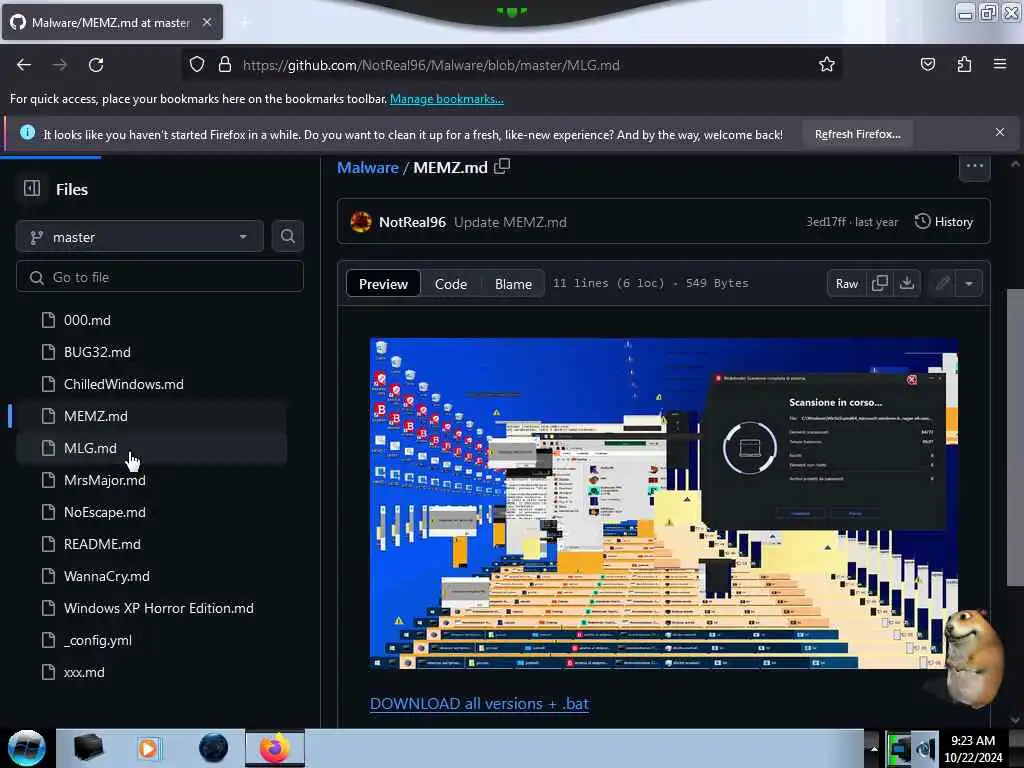Focus the Go to file search field
The height and width of the screenshot is (768, 1024).
pyautogui.click(x=160, y=277)
